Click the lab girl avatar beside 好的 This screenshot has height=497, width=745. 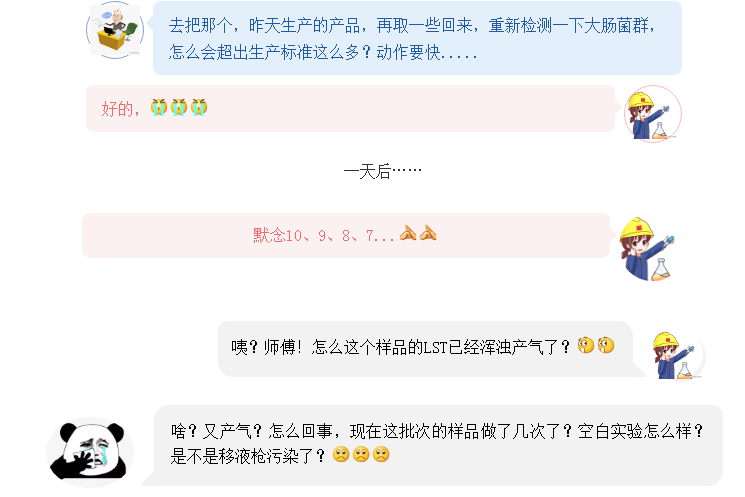coord(653,115)
